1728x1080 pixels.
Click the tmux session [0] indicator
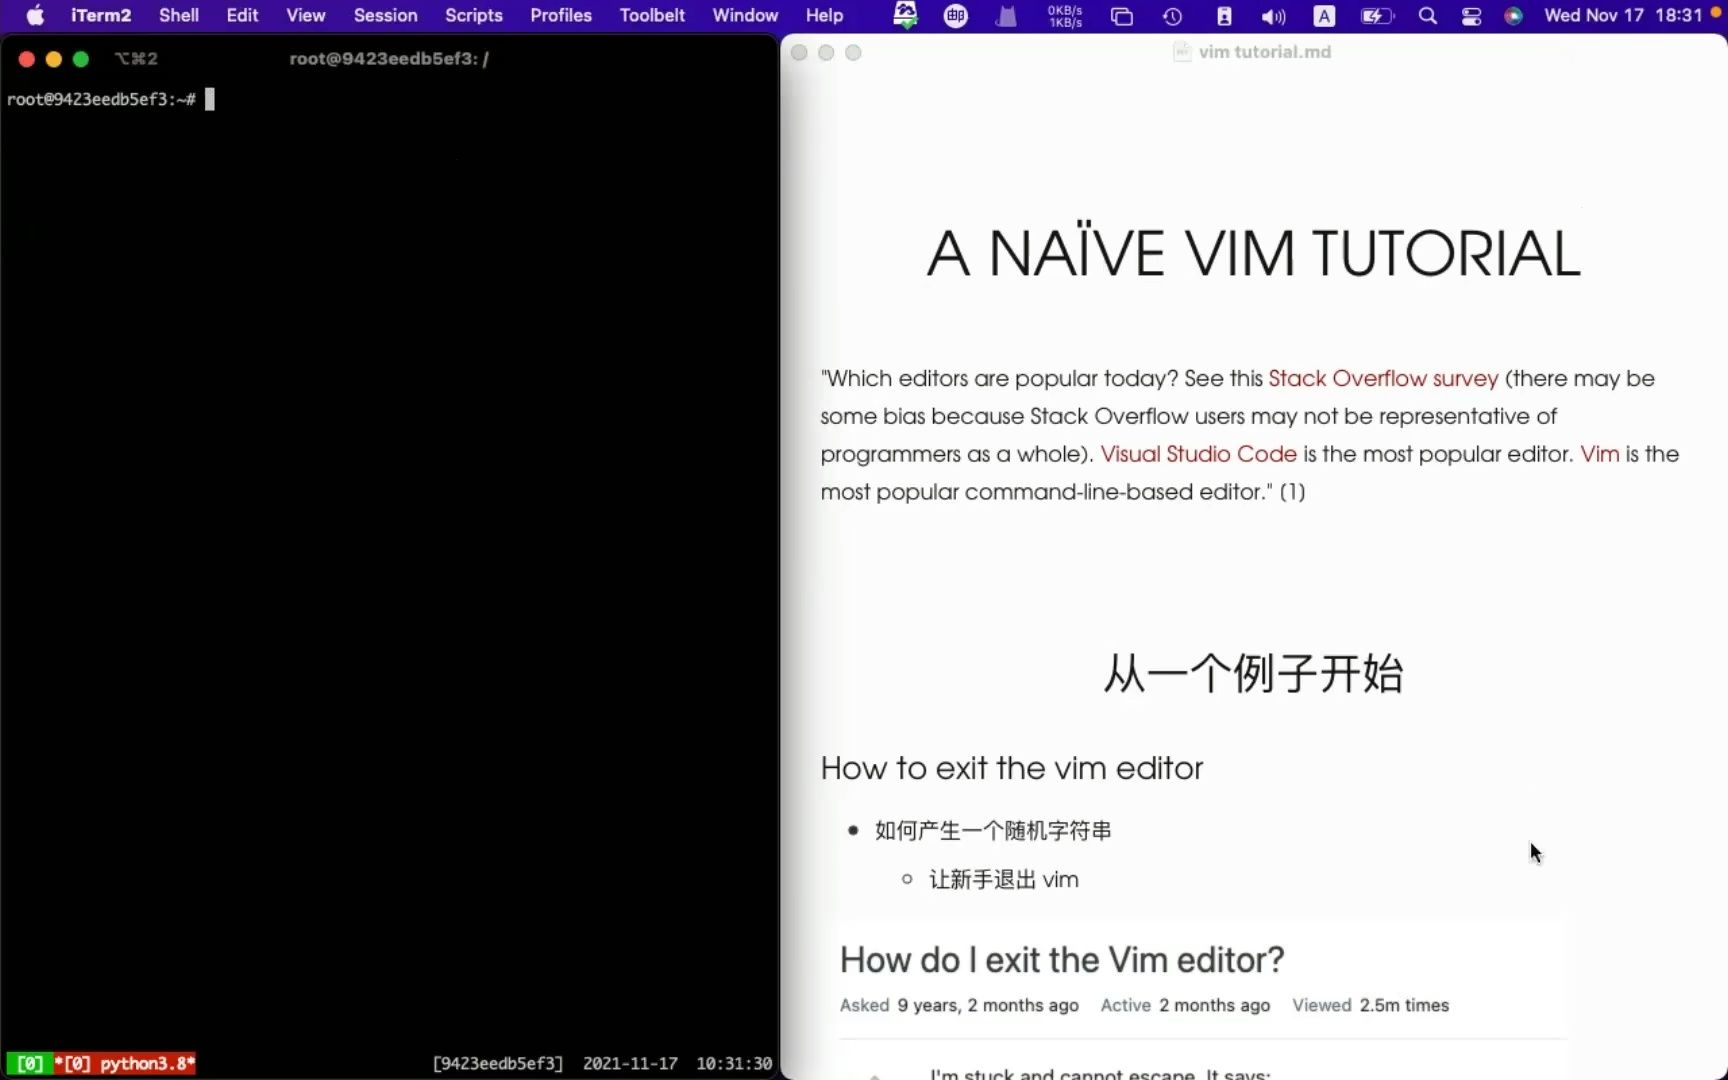point(30,1063)
